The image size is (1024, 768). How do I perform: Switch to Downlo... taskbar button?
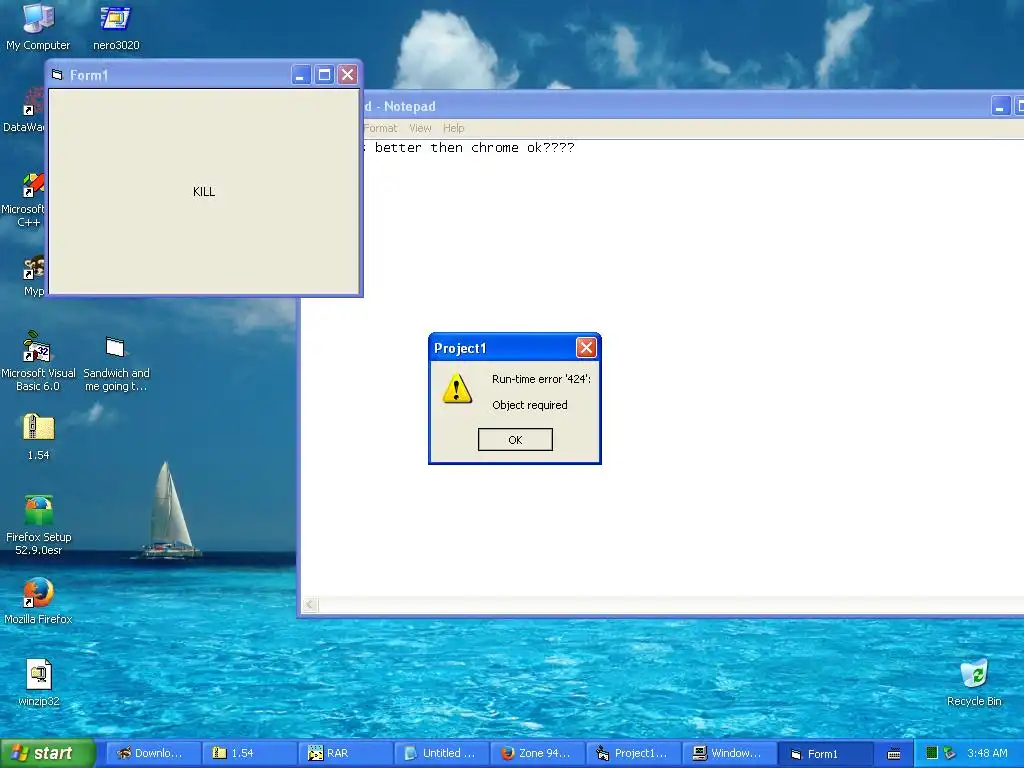152,753
